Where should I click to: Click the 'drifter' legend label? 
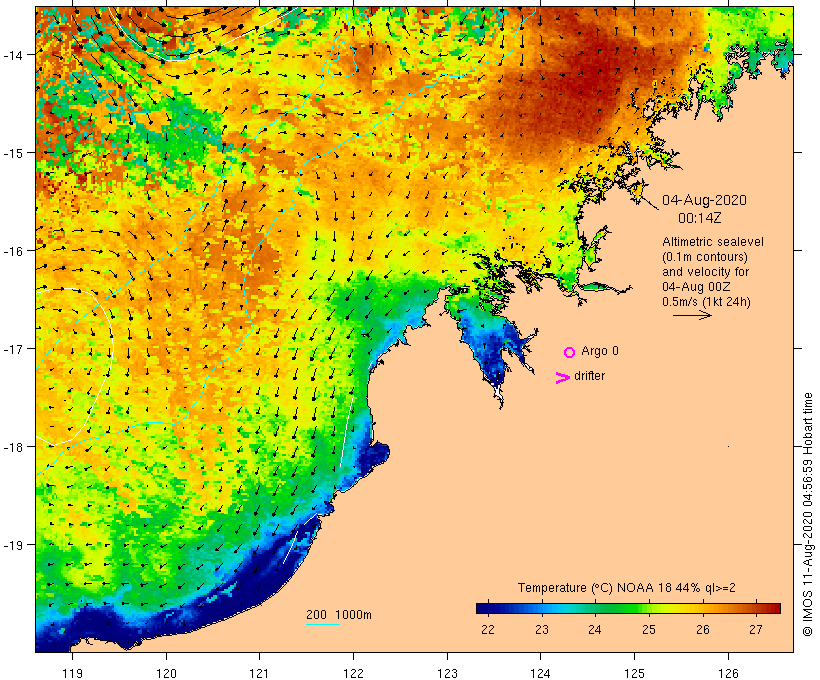coord(589,376)
